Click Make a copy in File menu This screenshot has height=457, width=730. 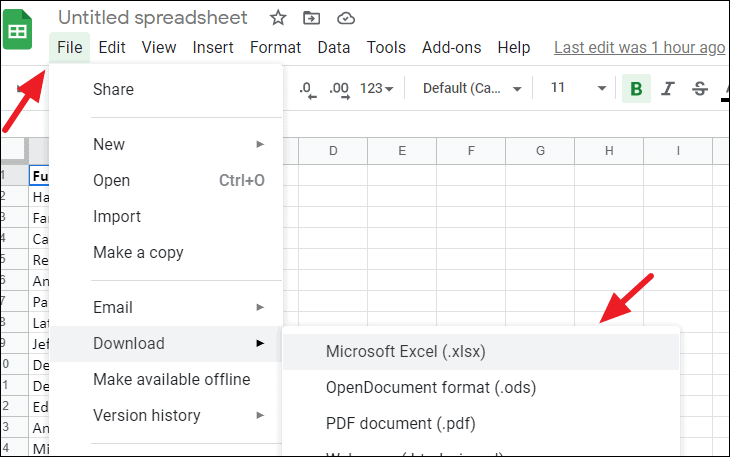click(x=138, y=252)
